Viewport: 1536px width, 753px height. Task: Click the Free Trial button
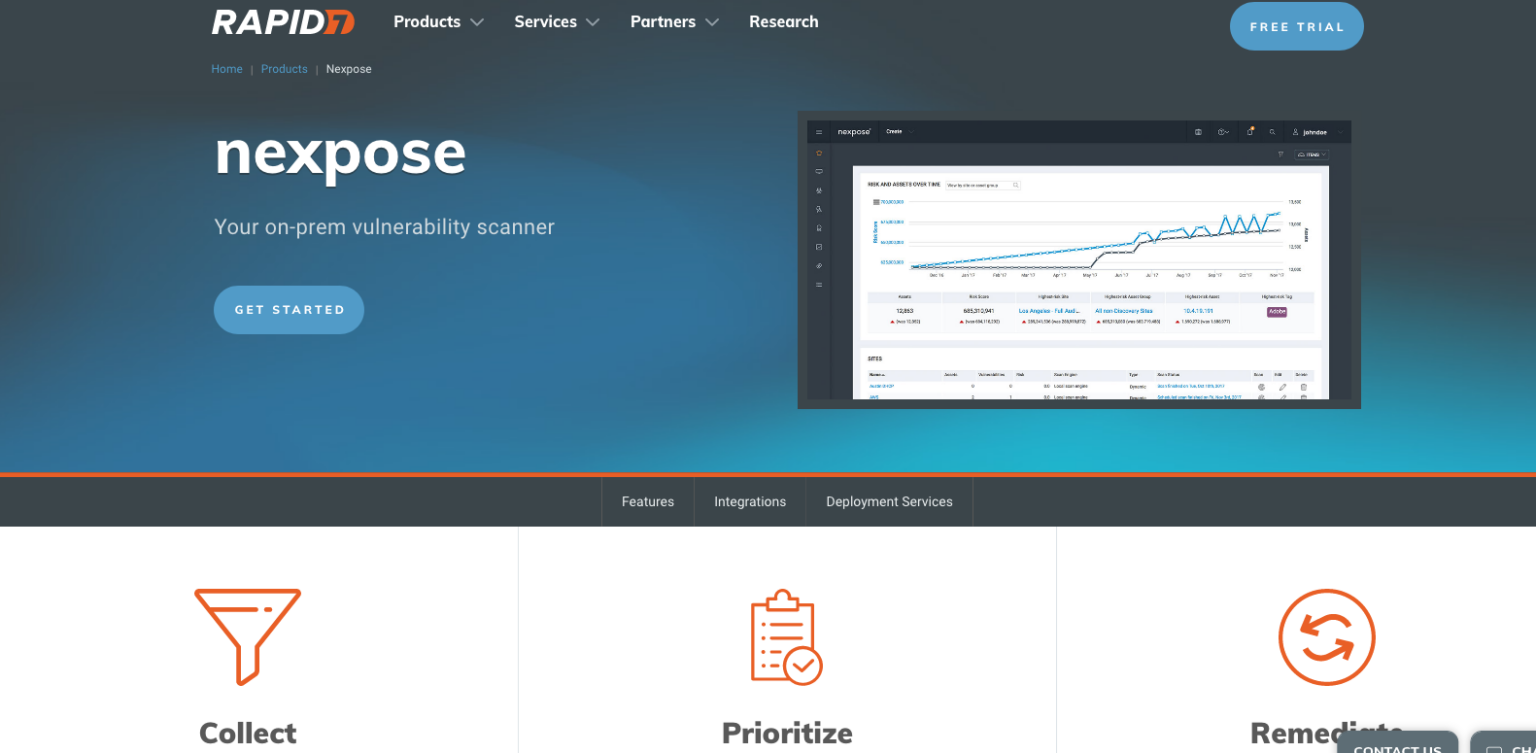[x=1296, y=26]
